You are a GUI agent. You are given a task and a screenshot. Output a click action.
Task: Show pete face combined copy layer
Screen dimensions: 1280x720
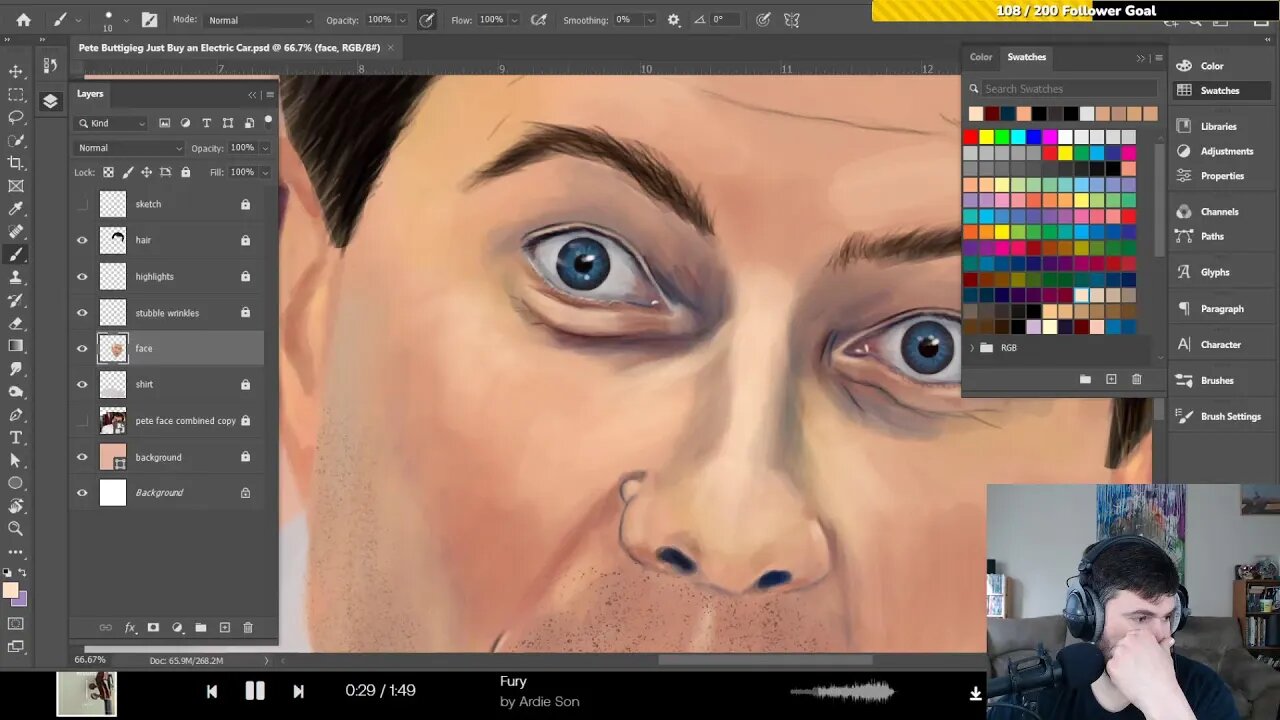[x=82, y=420]
